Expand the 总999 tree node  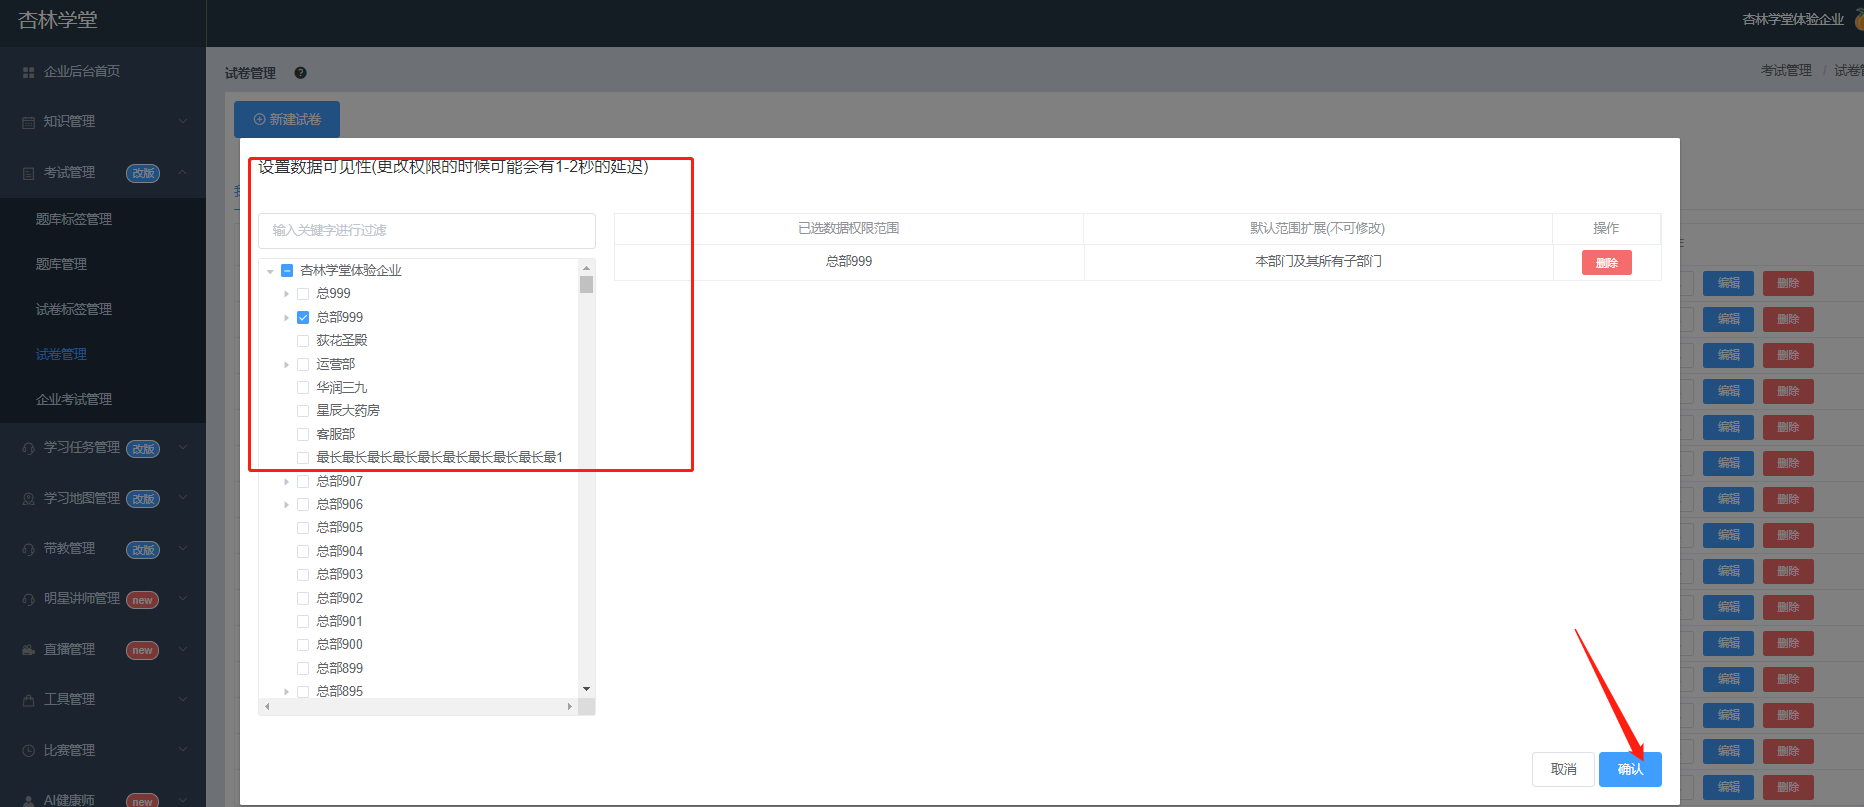tap(286, 294)
